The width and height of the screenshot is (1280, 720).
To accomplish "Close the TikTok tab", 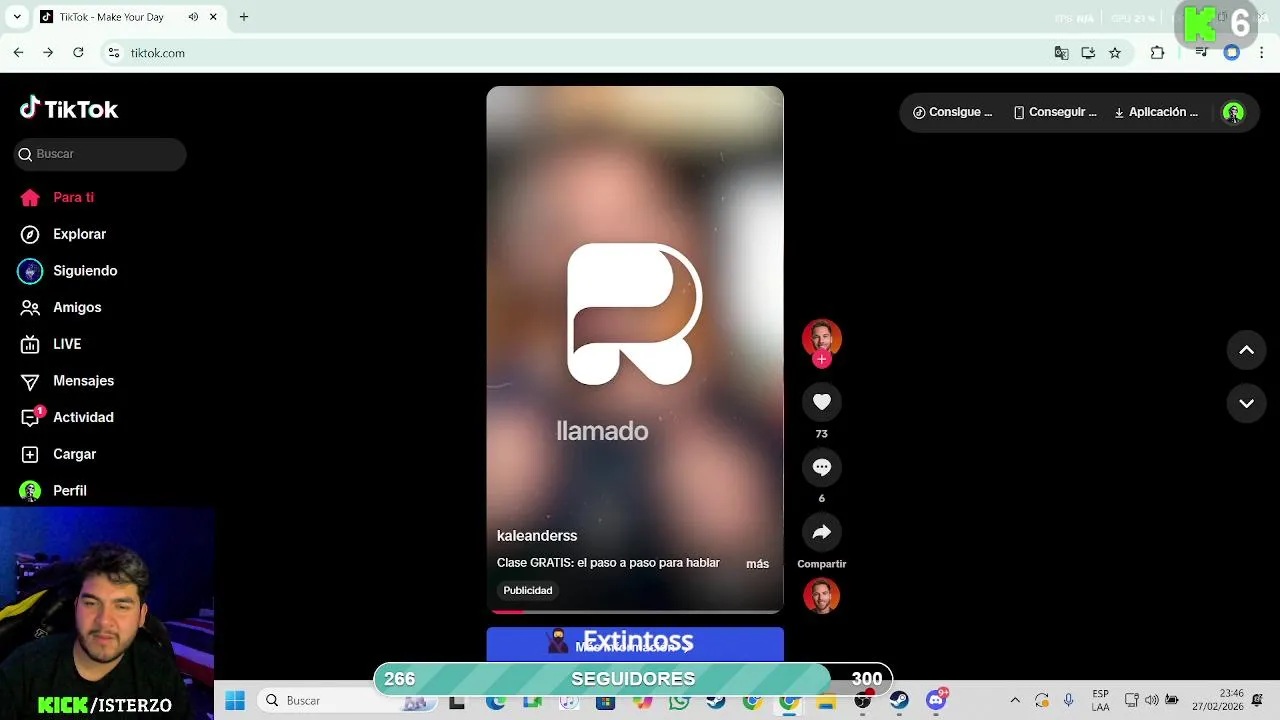I will [x=213, y=17].
